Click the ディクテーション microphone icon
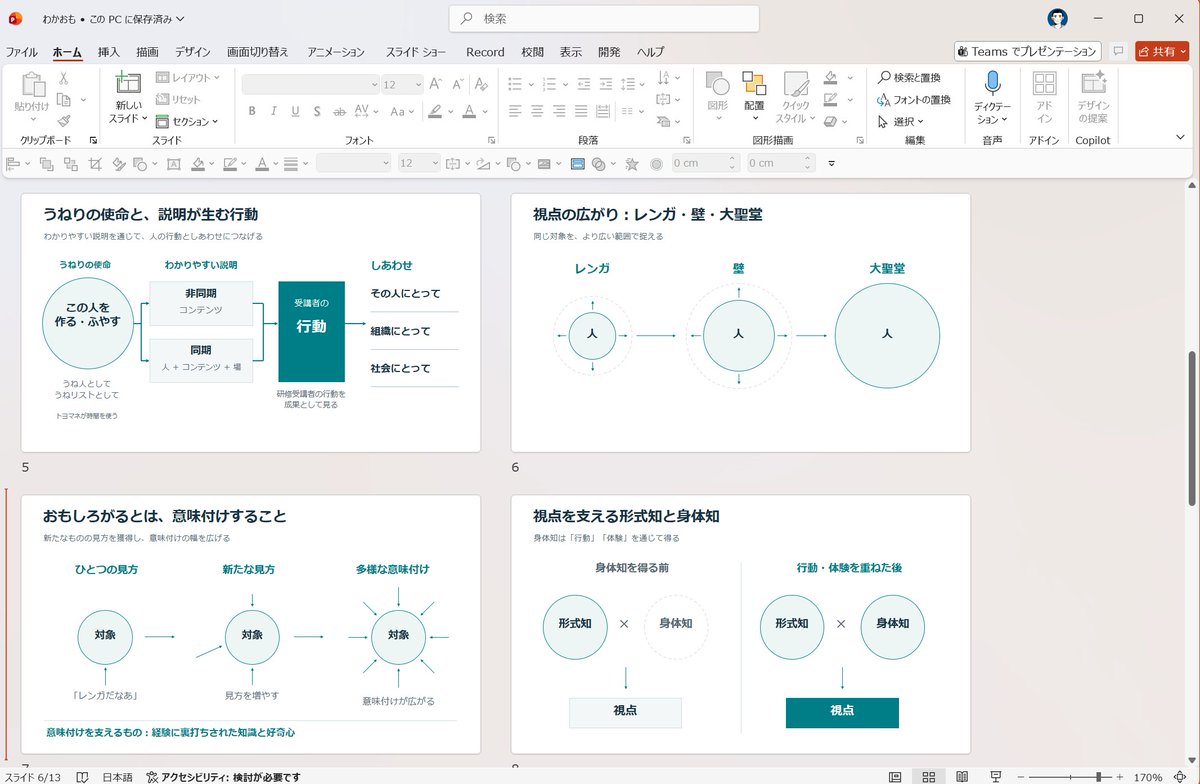 [x=992, y=85]
